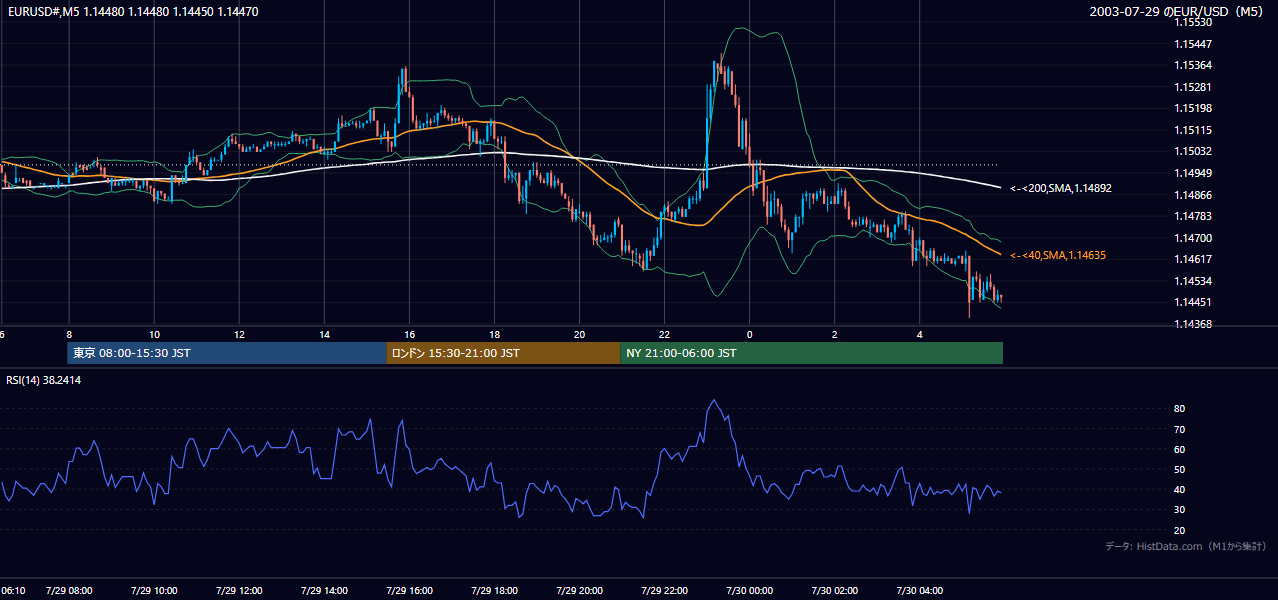The image size is (1278, 600).
Task: Select the 2003-07-29 EUR/USD (M5) chart title
Action: (1178, 12)
